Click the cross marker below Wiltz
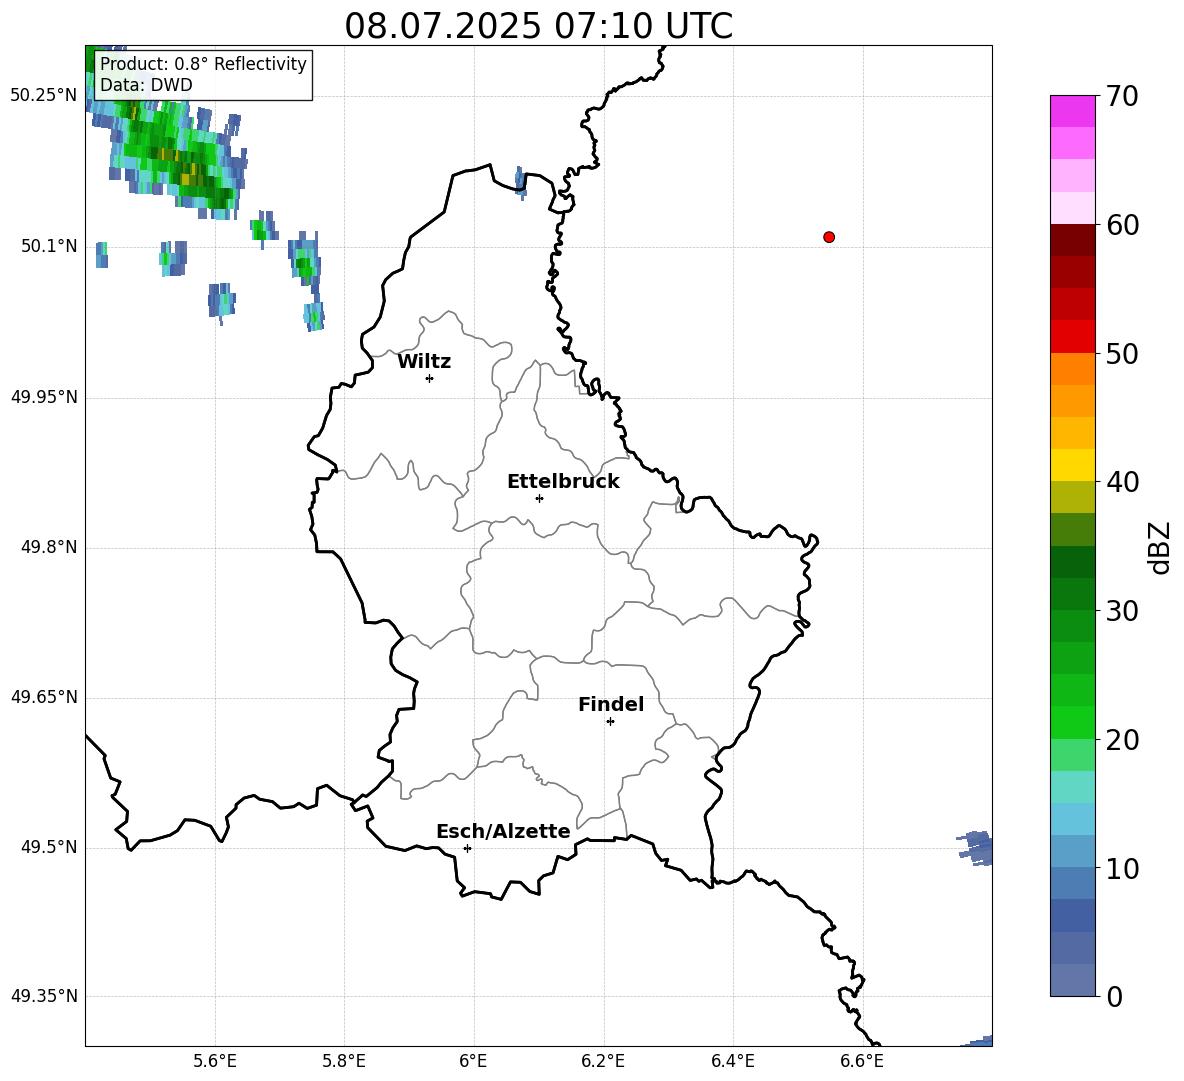The height and width of the screenshot is (1081, 1184). [x=430, y=378]
